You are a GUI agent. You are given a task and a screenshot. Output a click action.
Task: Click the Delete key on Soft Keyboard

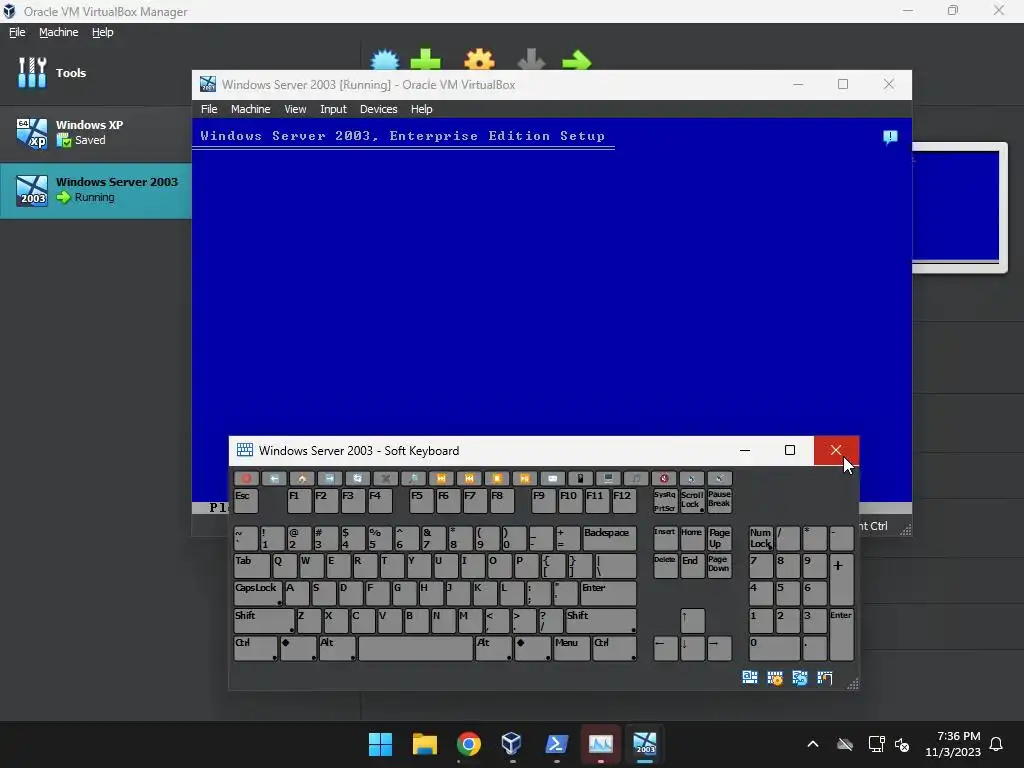tap(665, 566)
